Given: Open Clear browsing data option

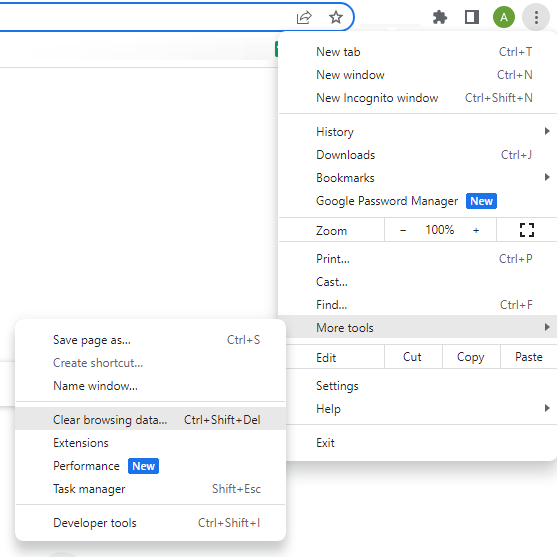Looking at the screenshot, I should pos(150,420).
